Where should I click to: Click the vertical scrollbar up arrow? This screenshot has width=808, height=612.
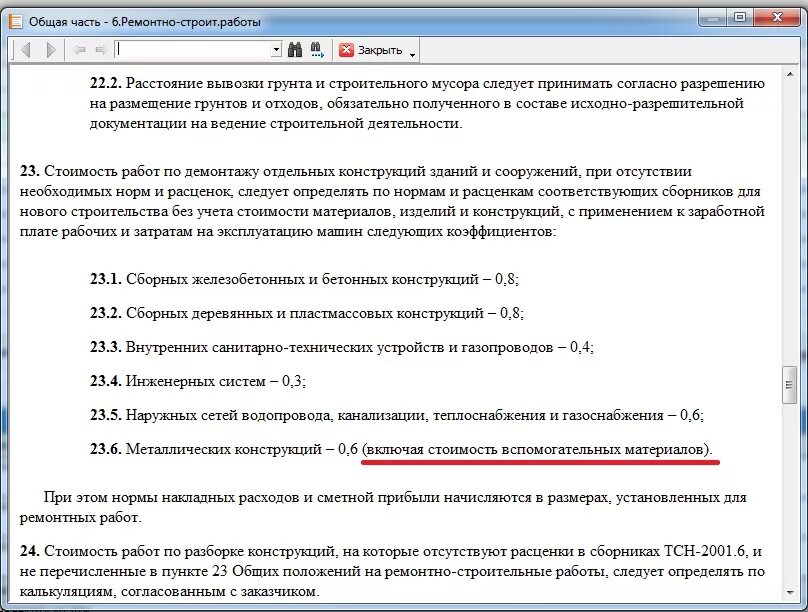pos(790,75)
